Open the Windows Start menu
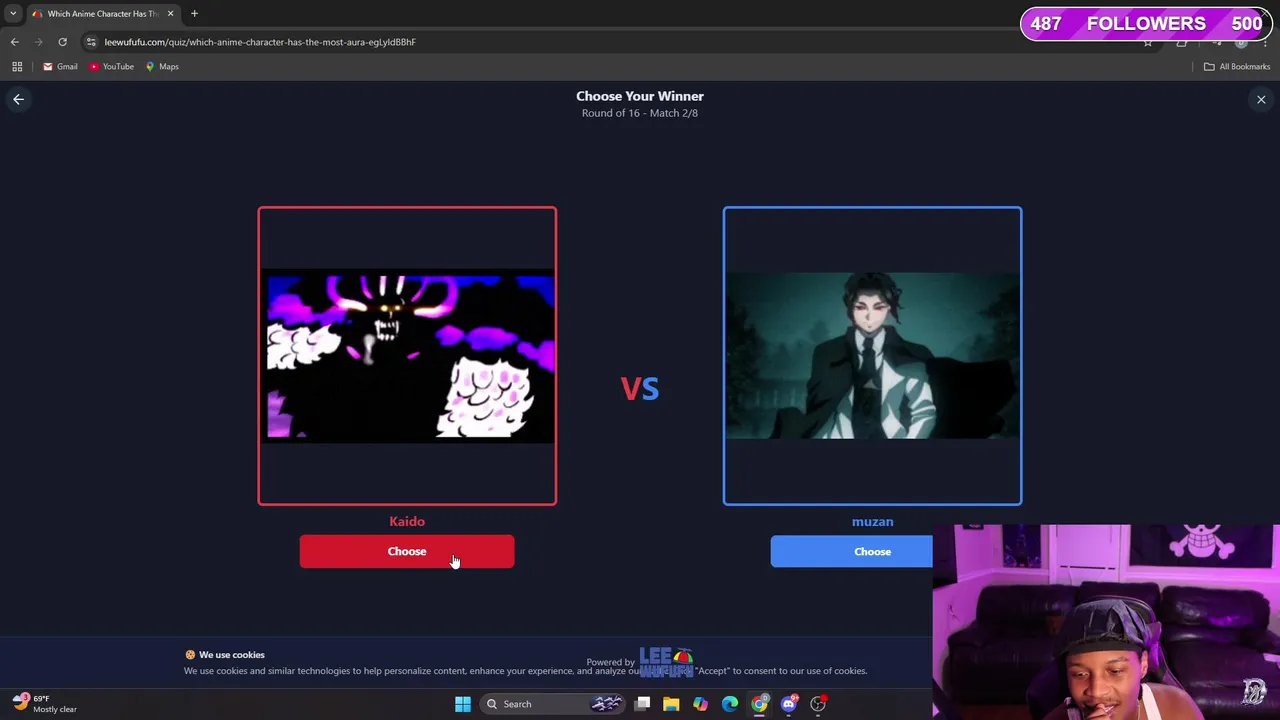Screen dimensions: 1280x720 (462, 704)
